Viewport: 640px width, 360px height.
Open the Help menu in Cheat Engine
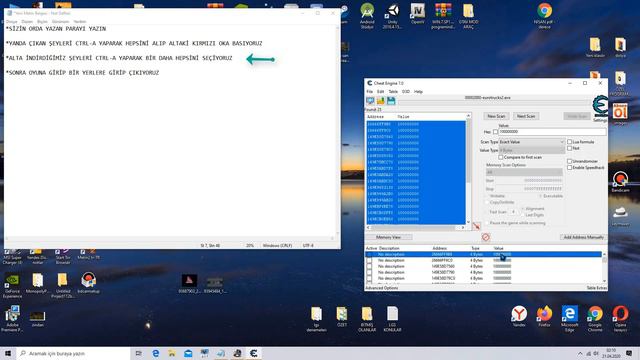point(418,92)
